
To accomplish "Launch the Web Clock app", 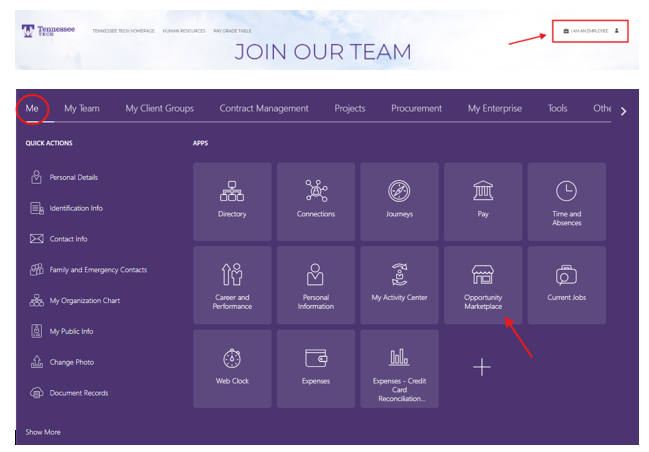I will 232,367.
